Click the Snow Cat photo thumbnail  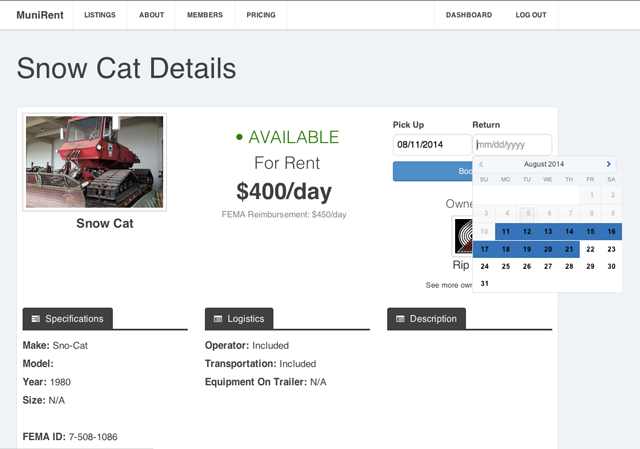click(94, 162)
